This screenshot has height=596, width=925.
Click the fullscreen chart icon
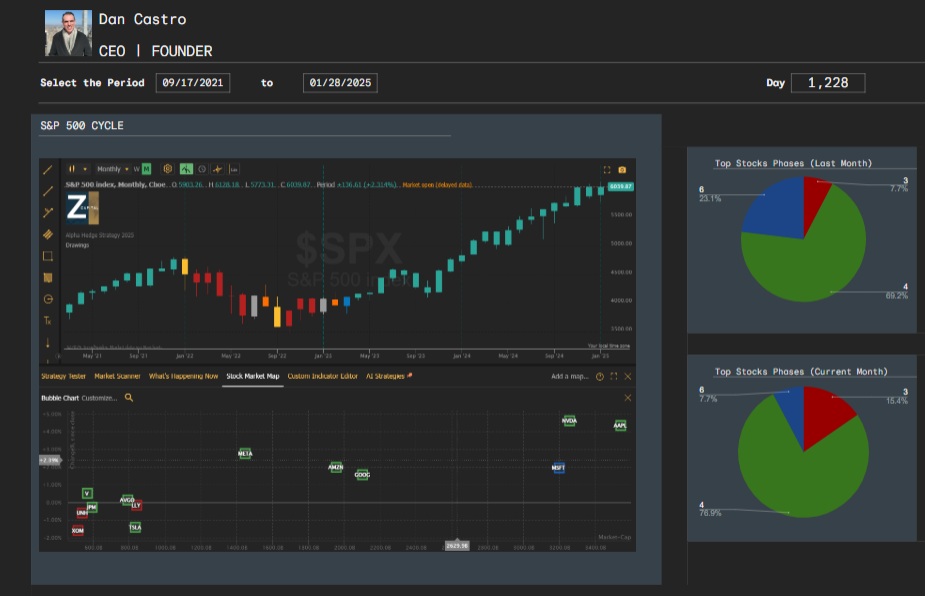(x=606, y=170)
